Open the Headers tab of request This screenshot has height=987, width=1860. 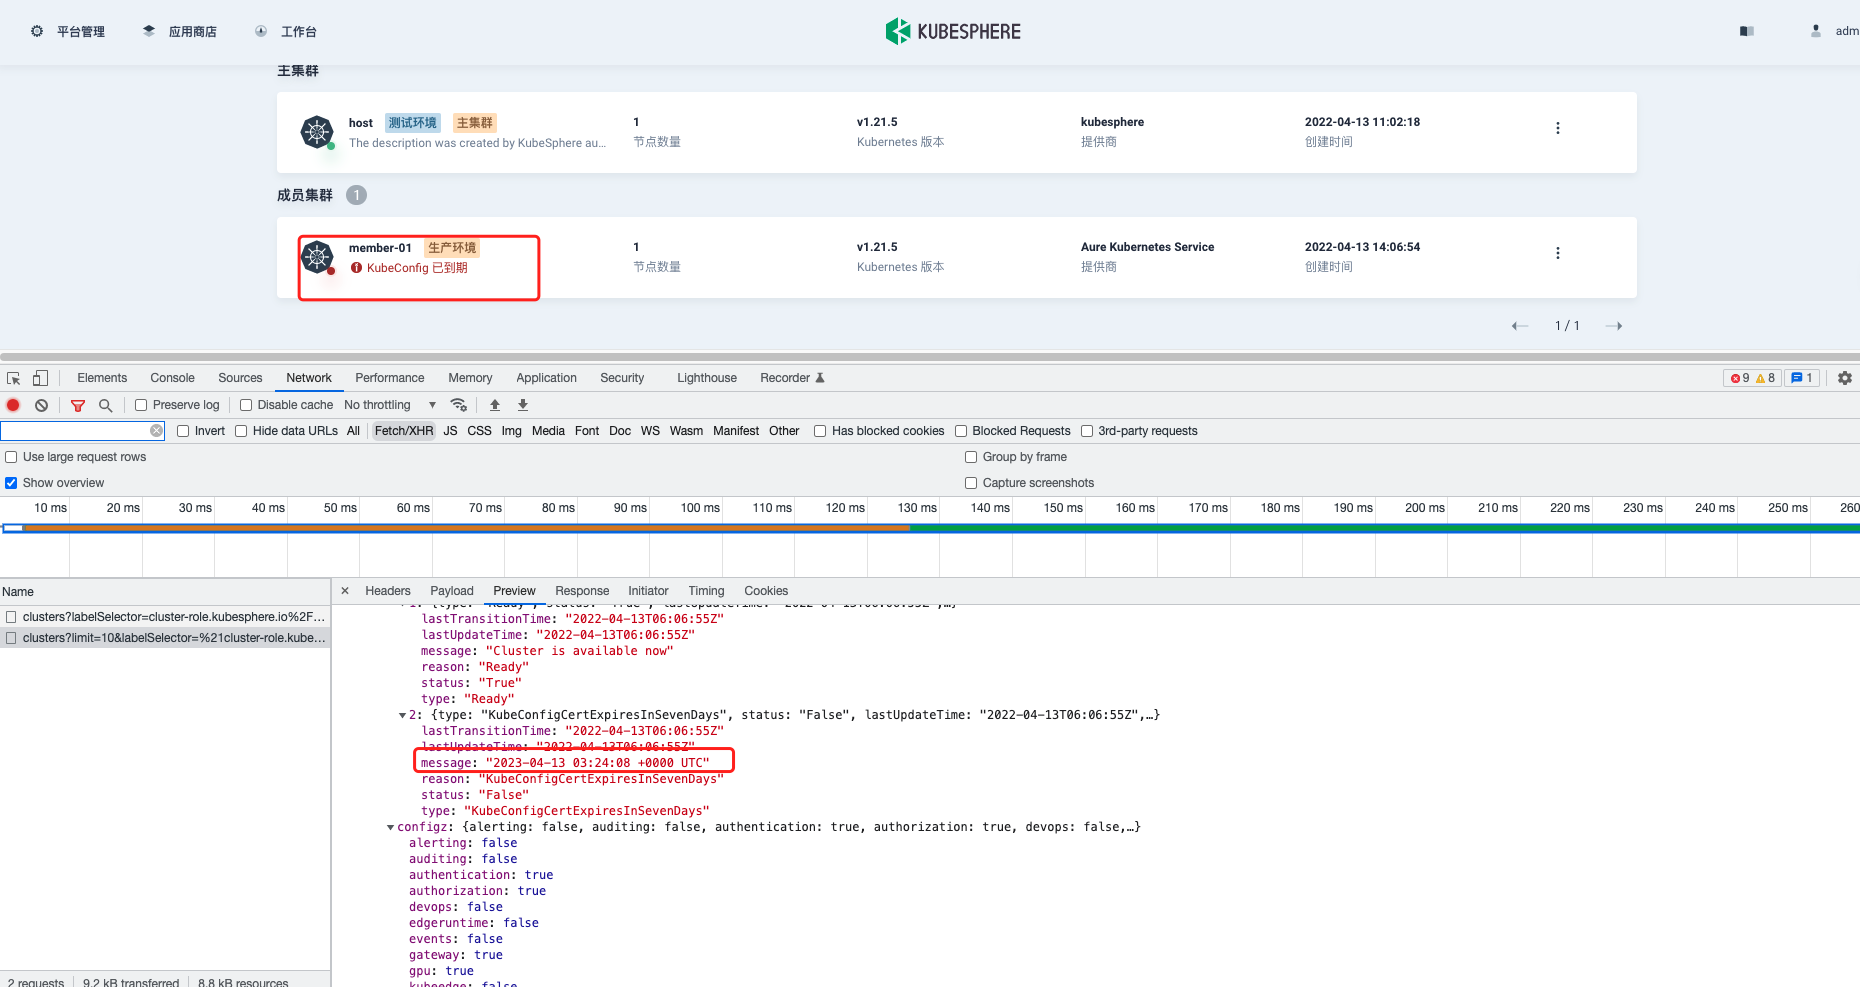tap(388, 591)
